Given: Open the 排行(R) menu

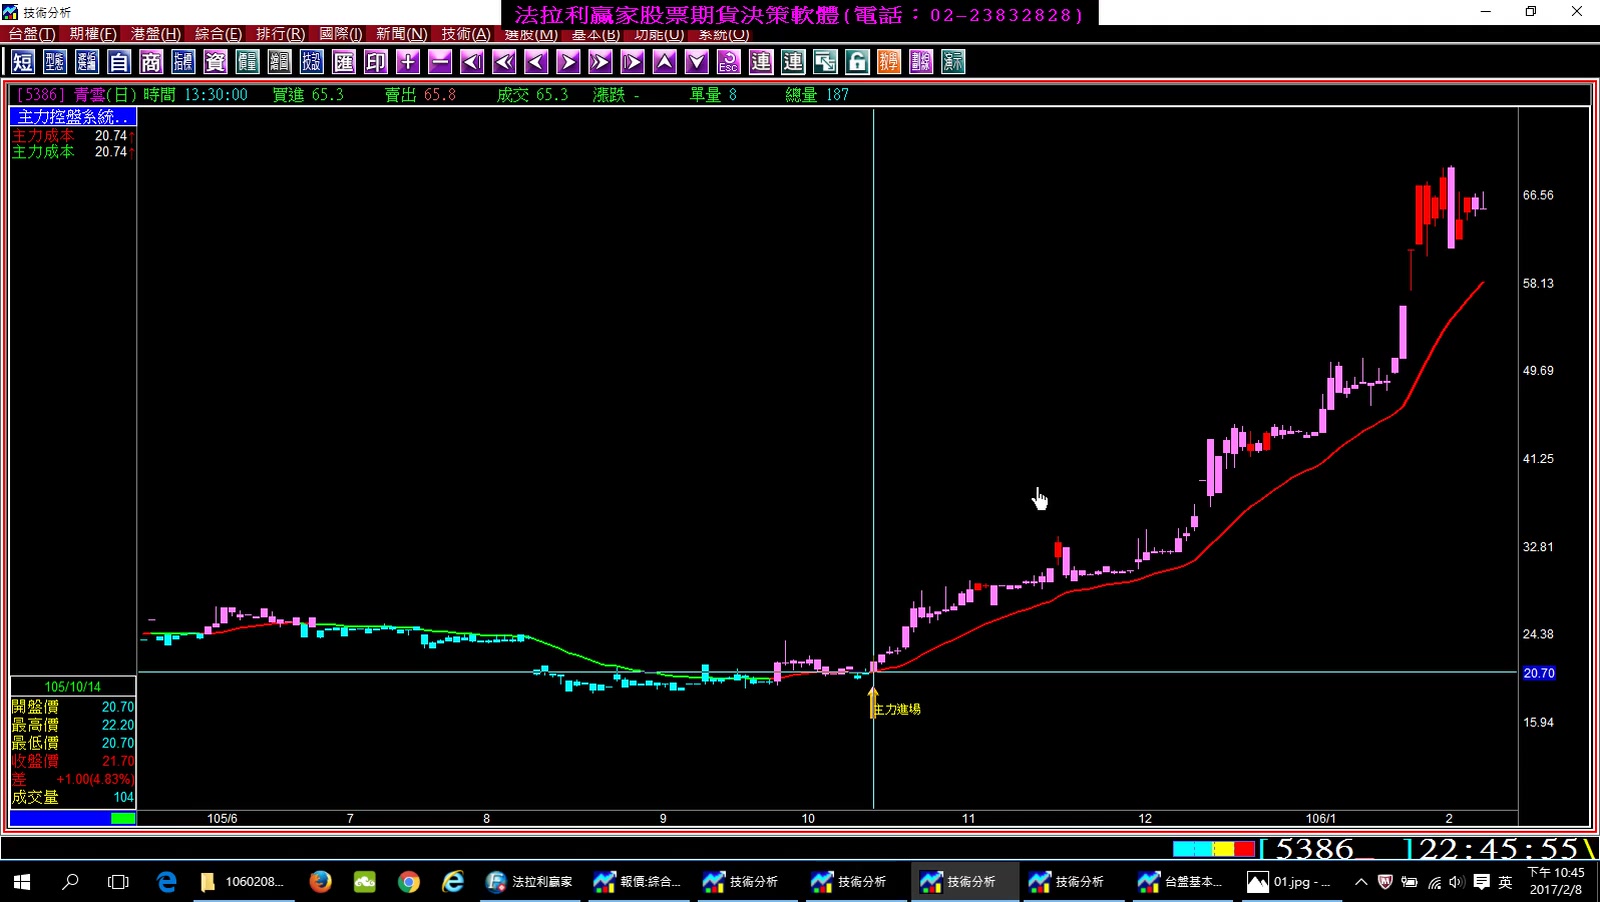Looking at the screenshot, I should (x=280, y=34).
